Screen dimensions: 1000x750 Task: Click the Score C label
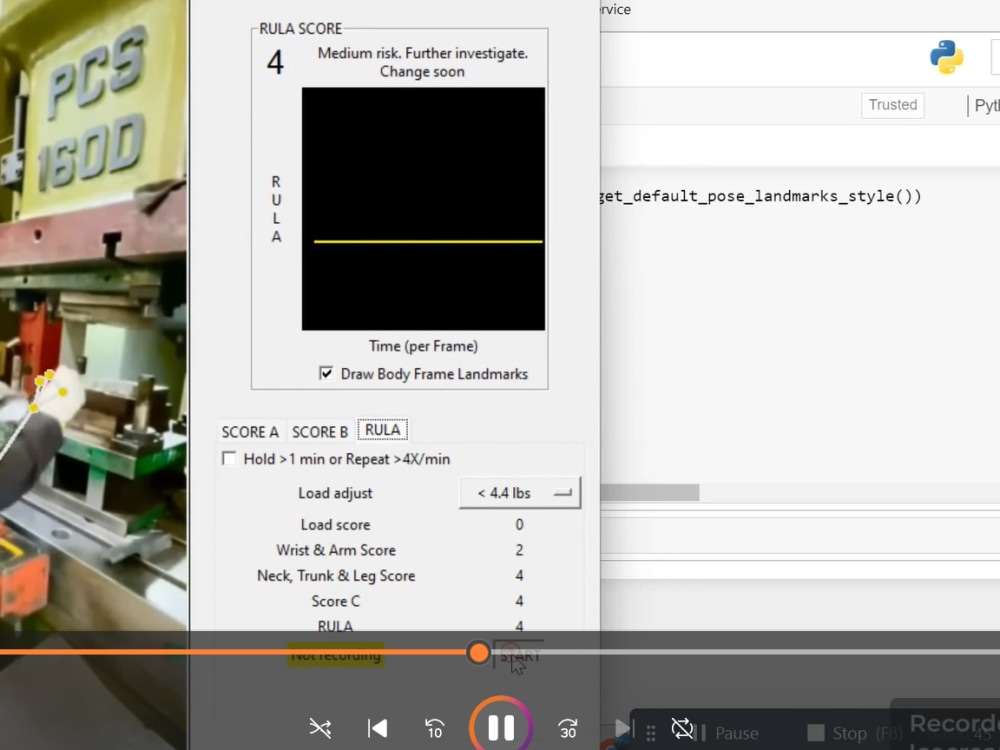coord(335,601)
